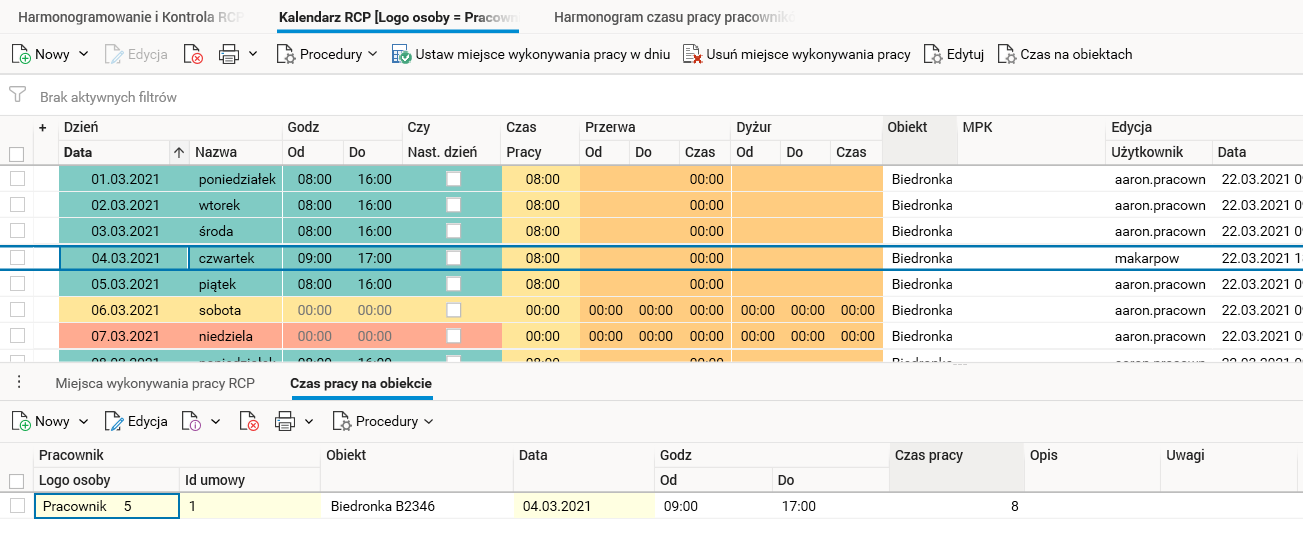The height and width of the screenshot is (550, 1303).
Task: Sort by the Data column header
Action: [x=115, y=152]
